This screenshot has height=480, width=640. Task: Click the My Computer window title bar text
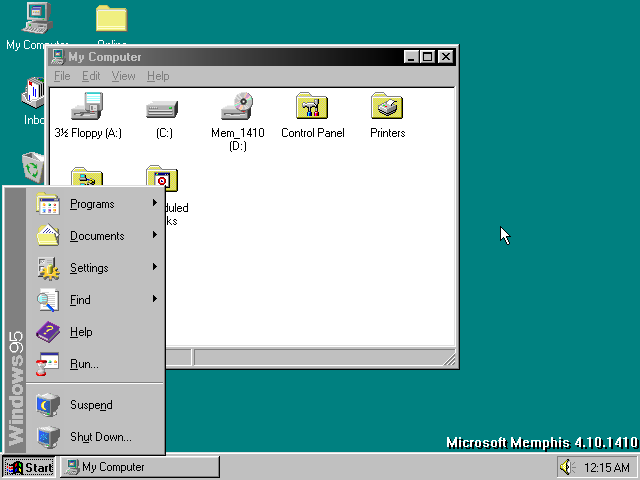click(x=104, y=57)
